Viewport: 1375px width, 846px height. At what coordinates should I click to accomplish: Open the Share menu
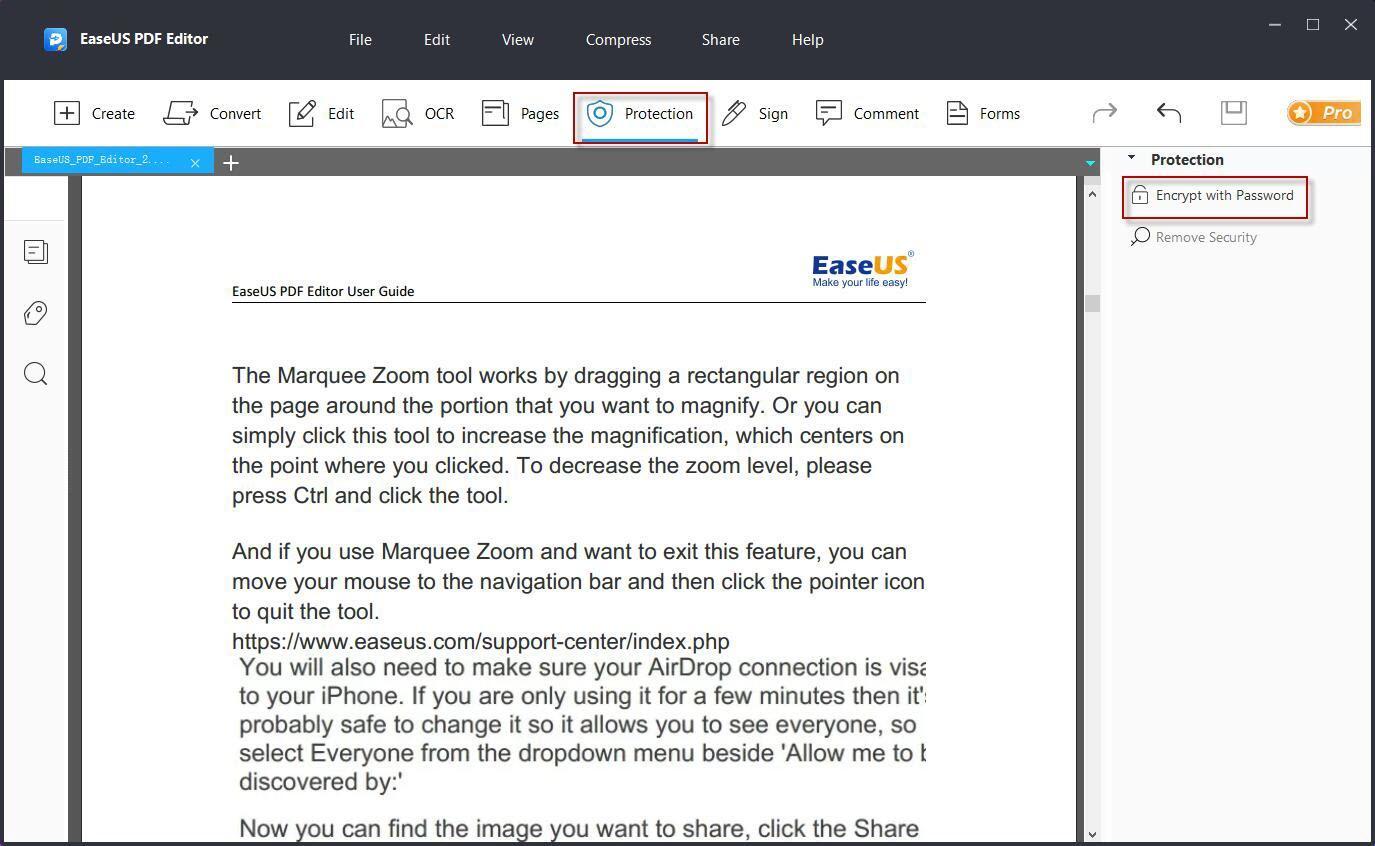pos(721,40)
